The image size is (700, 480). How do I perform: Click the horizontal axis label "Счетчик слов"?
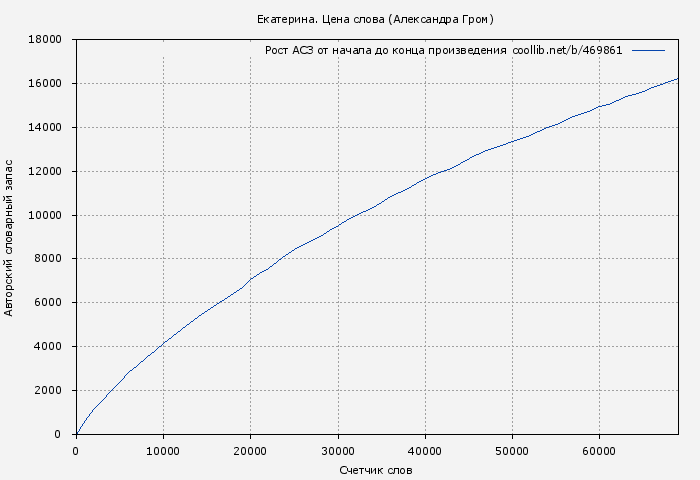pos(375,469)
